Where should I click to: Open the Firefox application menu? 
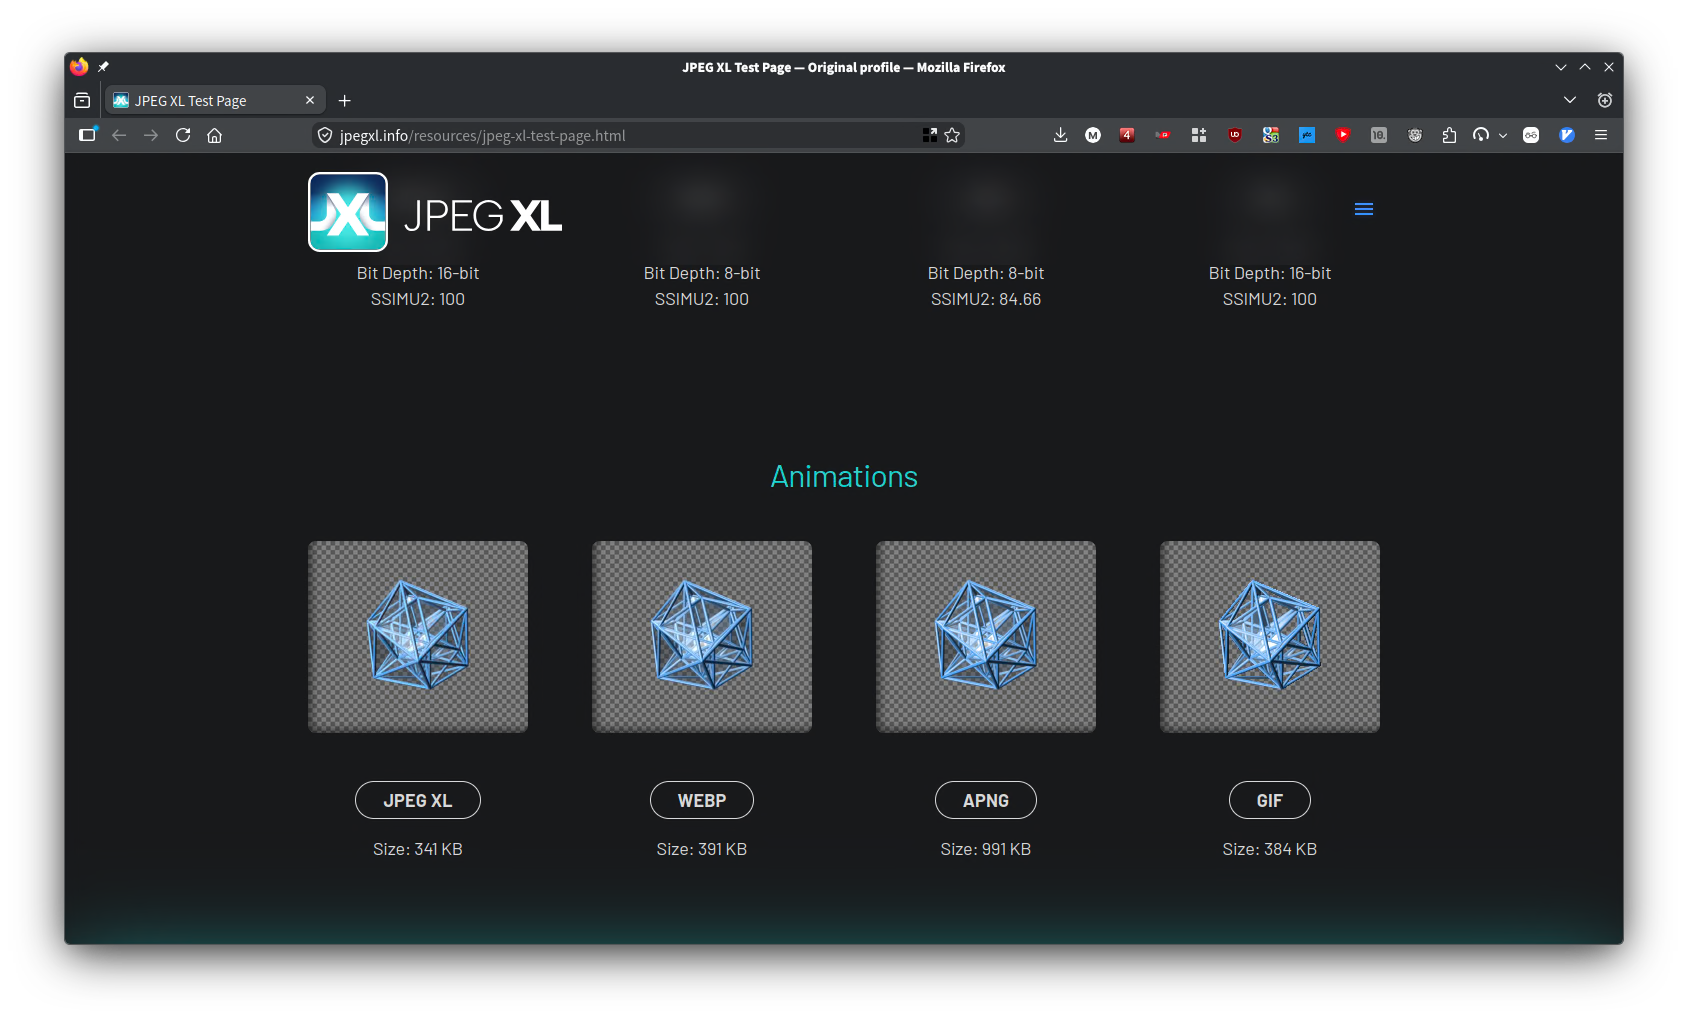(x=1601, y=135)
